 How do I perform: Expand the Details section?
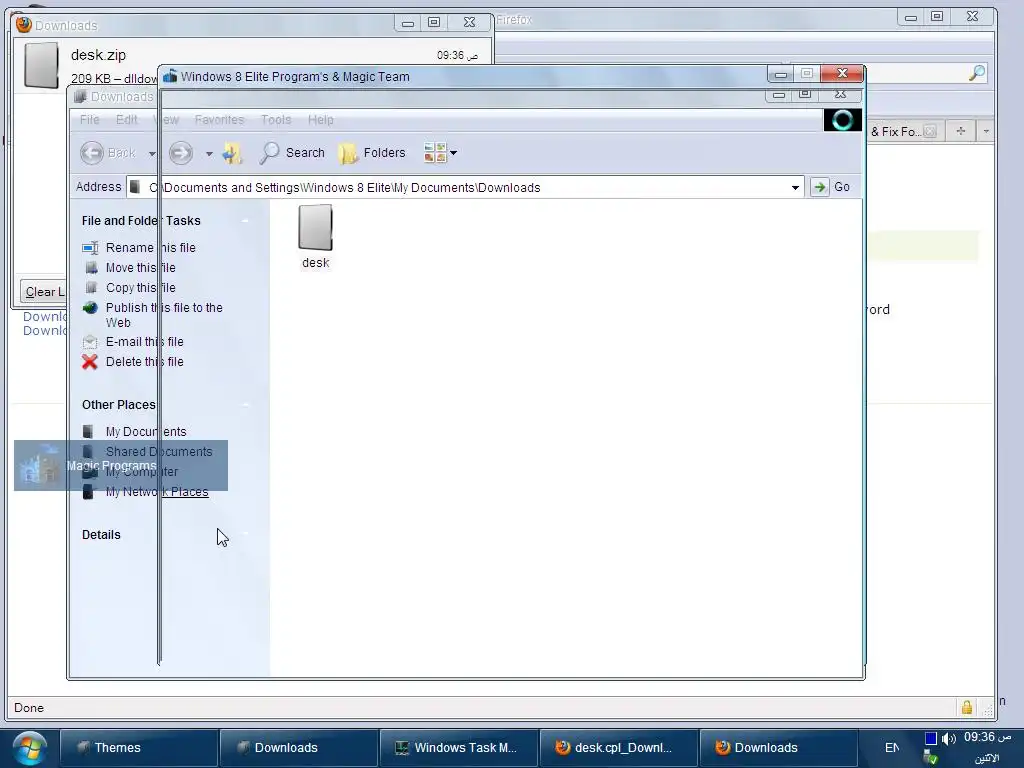click(246, 535)
